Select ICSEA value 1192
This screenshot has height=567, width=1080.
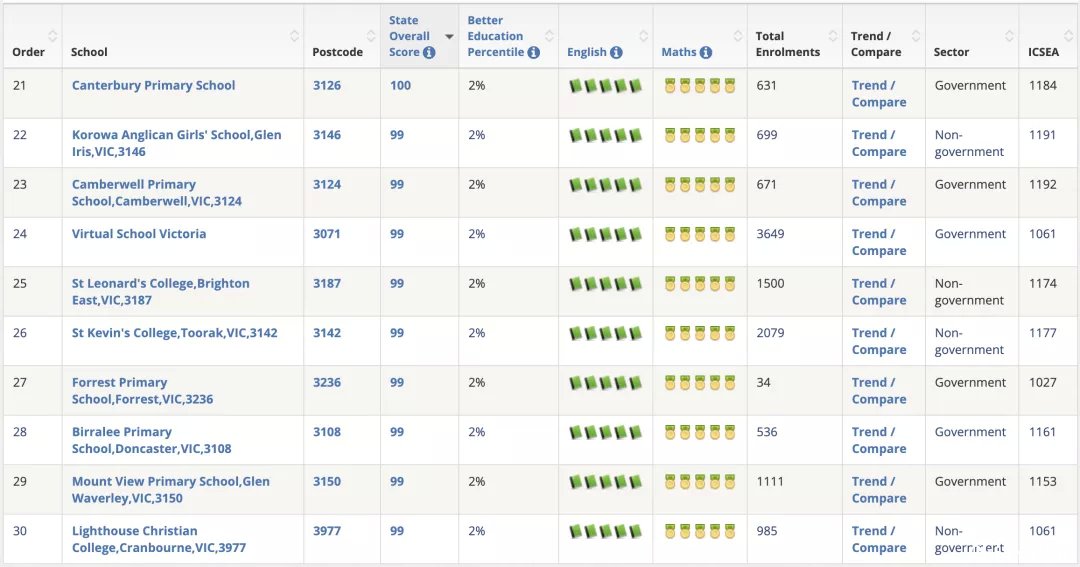pos(1043,185)
